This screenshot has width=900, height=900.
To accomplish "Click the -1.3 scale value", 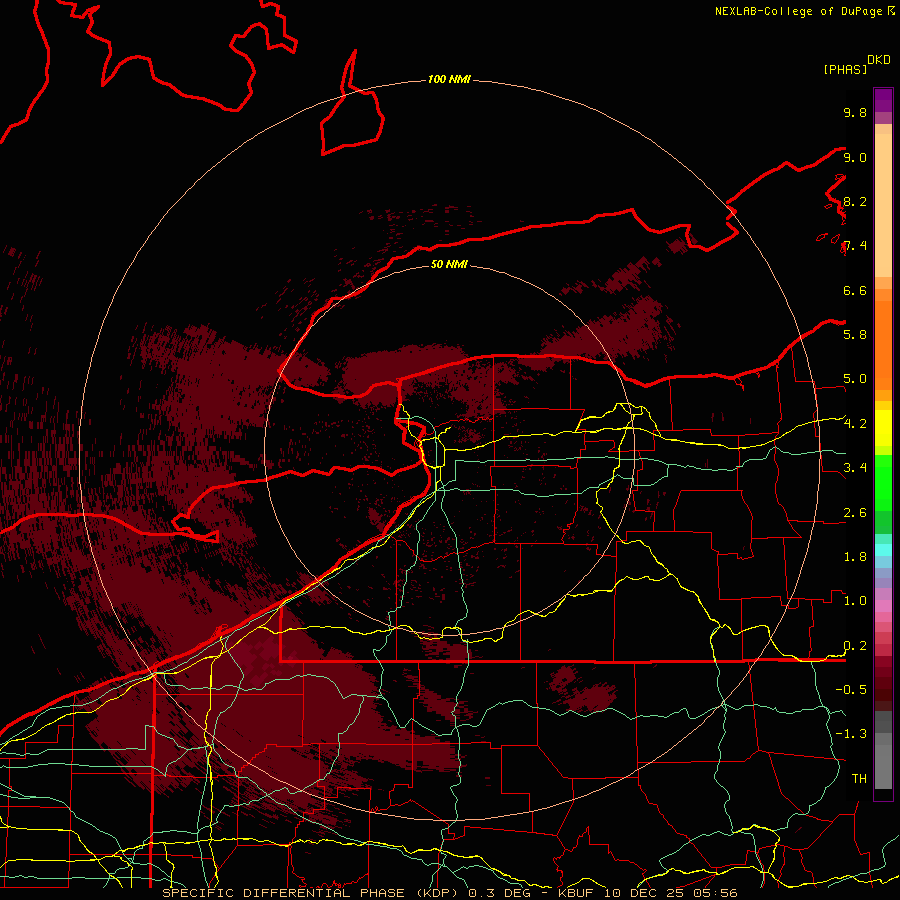I will coord(851,734).
